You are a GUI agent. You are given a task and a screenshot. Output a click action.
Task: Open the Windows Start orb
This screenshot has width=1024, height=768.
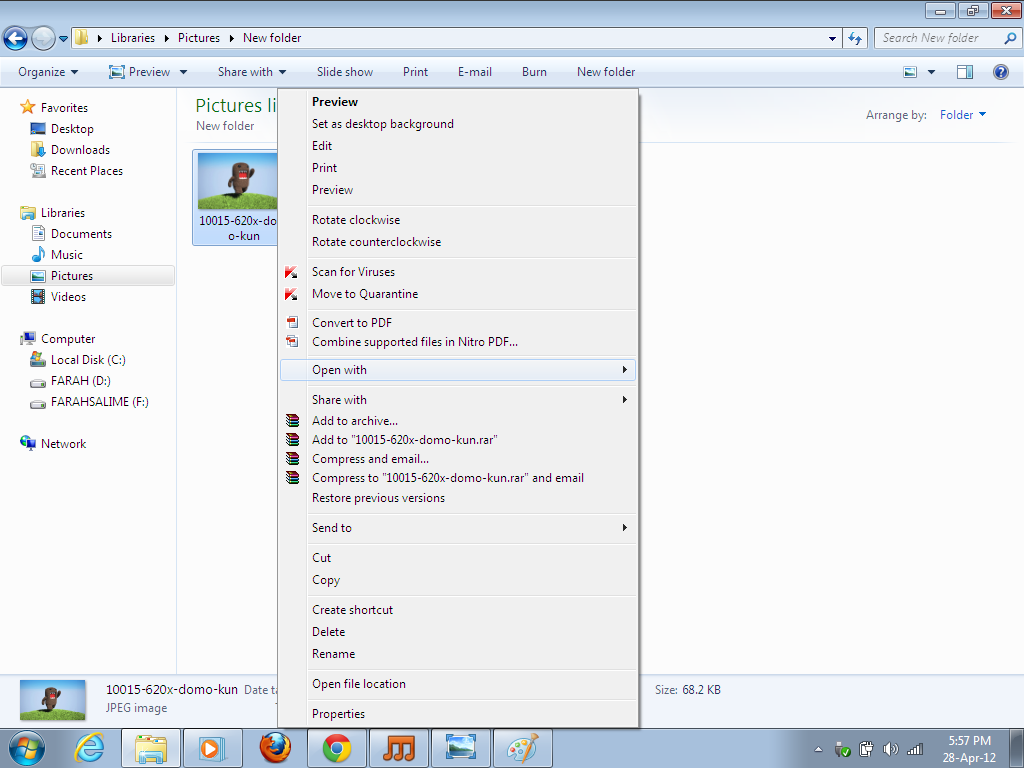tap(26, 748)
